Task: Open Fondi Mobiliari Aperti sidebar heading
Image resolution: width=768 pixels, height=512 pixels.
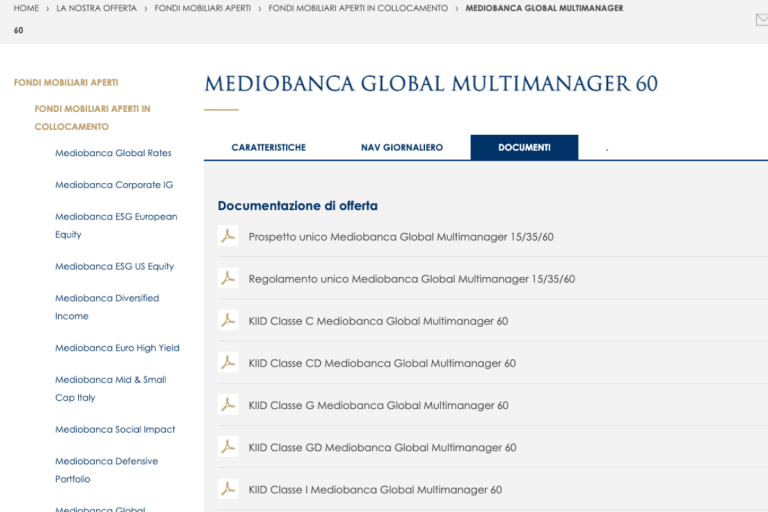Action: (66, 82)
